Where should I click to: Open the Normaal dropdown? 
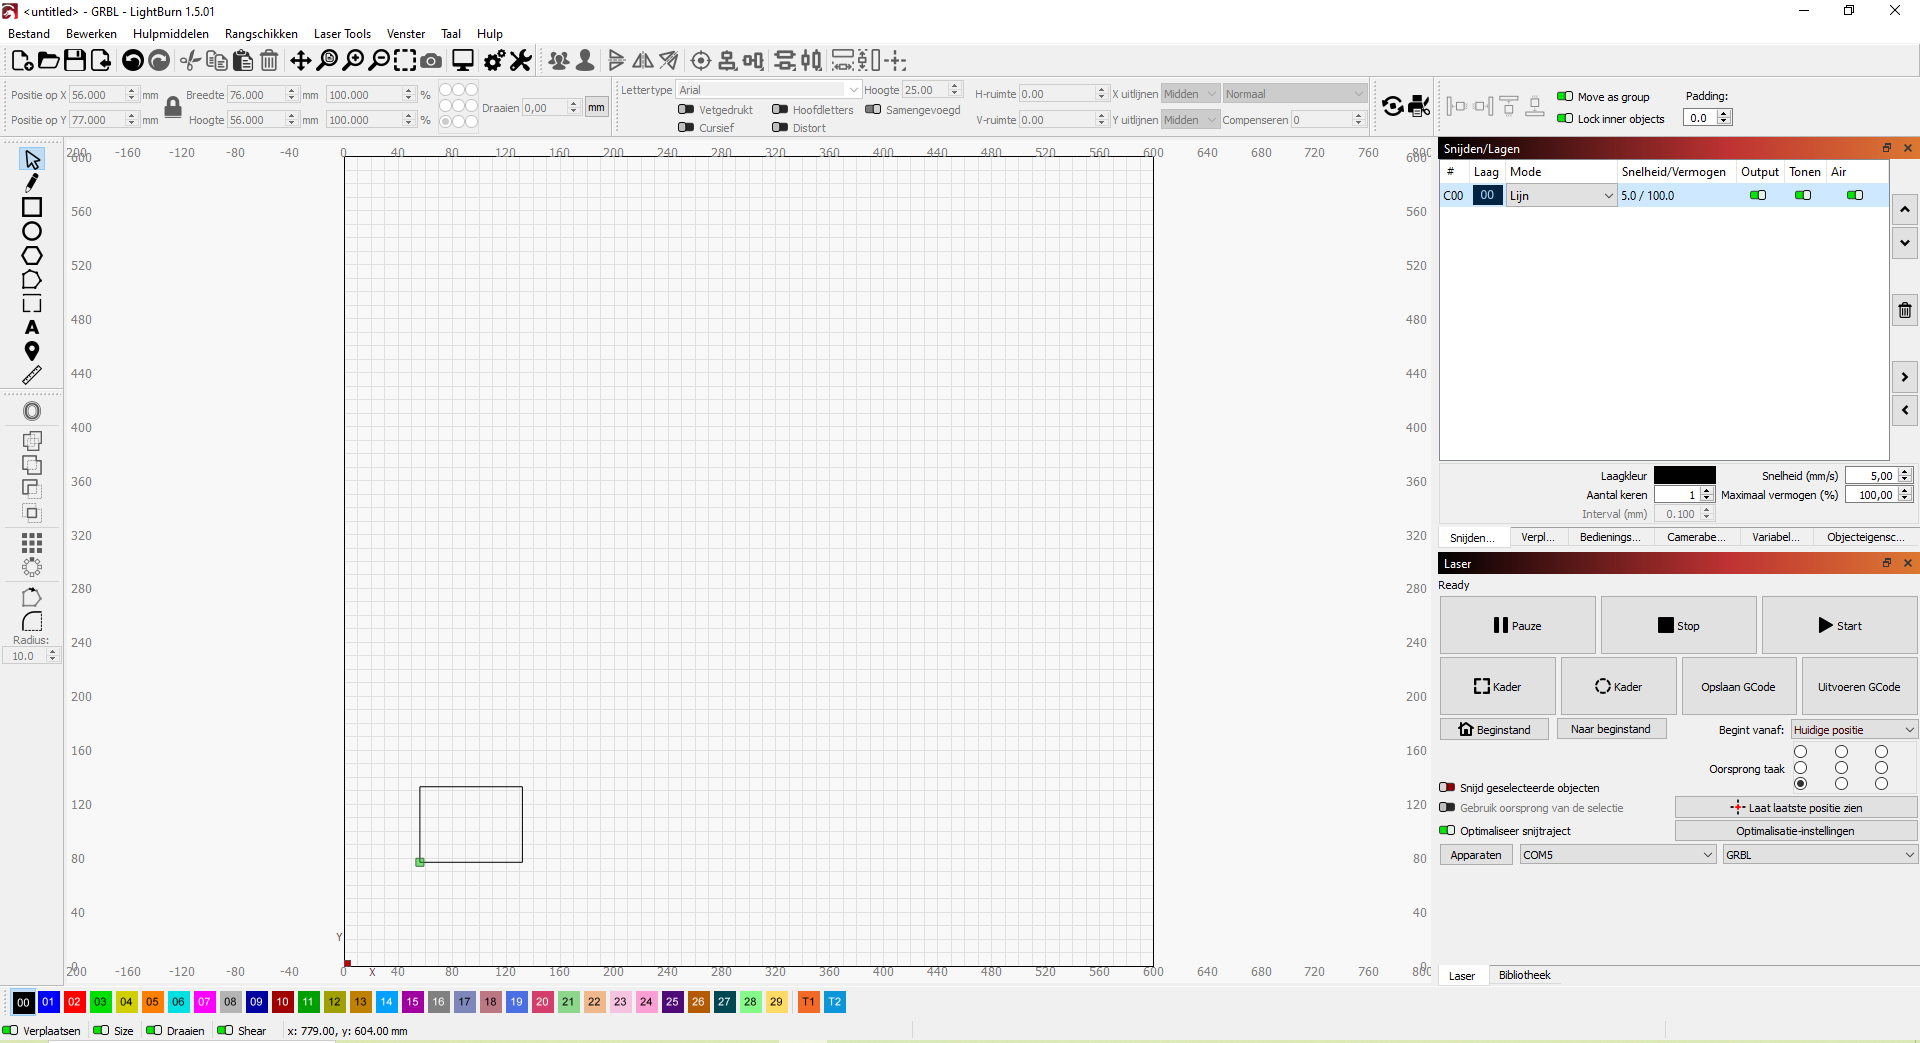[x=1294, y=94]
